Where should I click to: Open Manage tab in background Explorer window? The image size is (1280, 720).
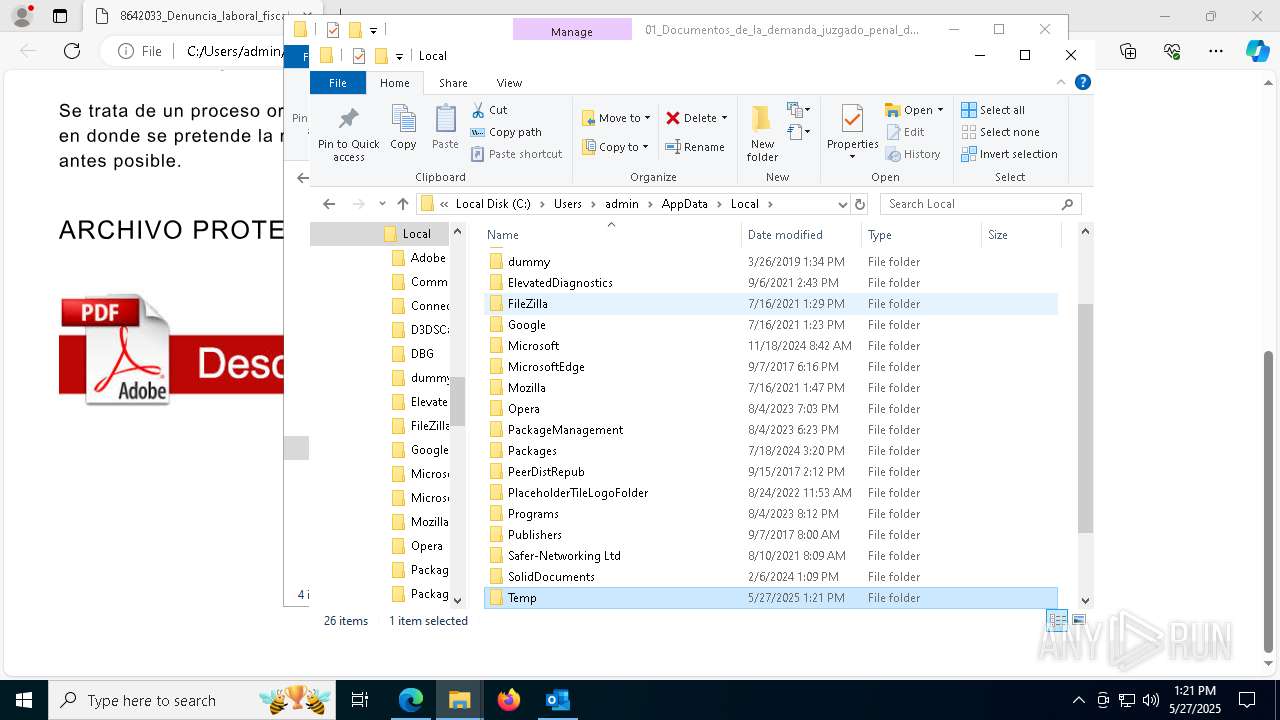point(572,31)
